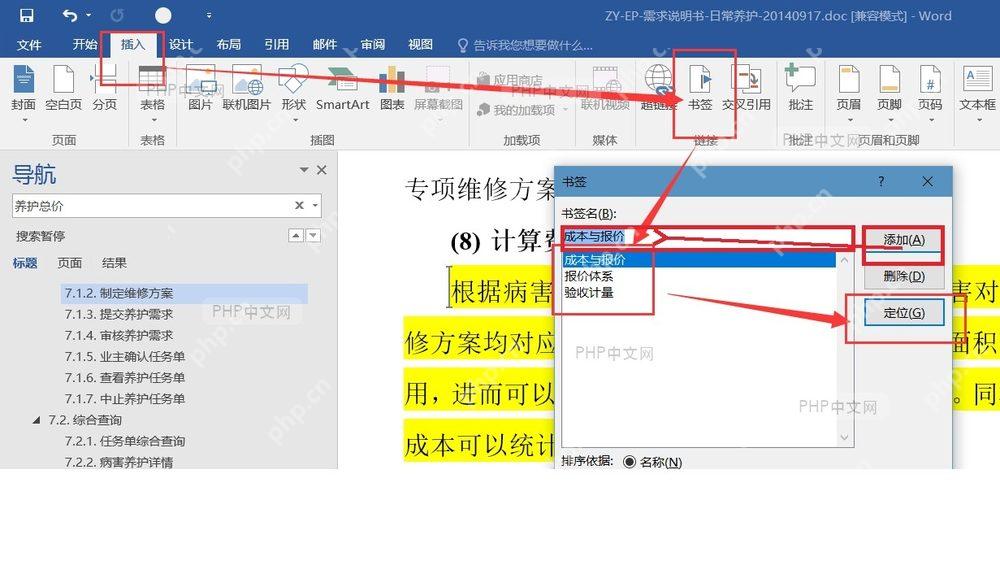The image size is (1000, 561).
Task: Select bookmark 验收计量 in the list
Action: pos(588,293)
